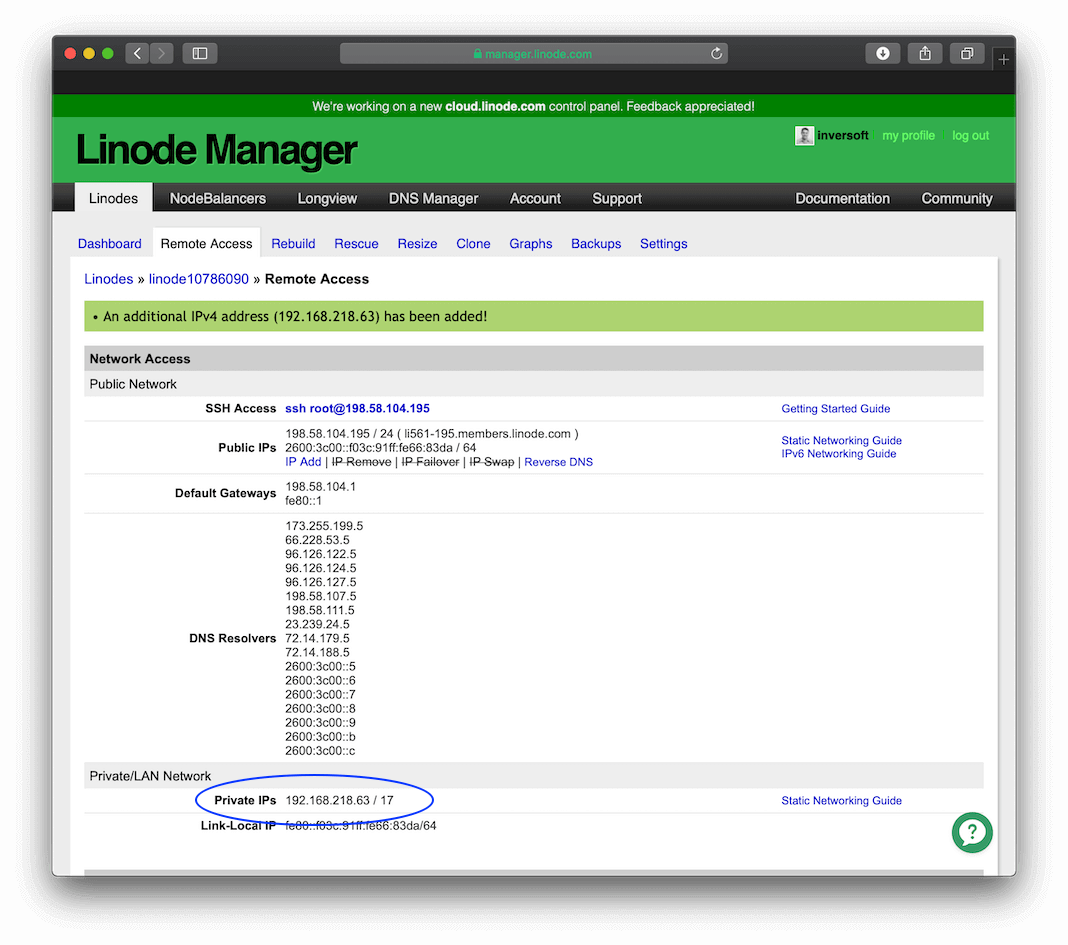
Task: Open Static Networking Guide beside Public IPs
Action: [841, 440]
